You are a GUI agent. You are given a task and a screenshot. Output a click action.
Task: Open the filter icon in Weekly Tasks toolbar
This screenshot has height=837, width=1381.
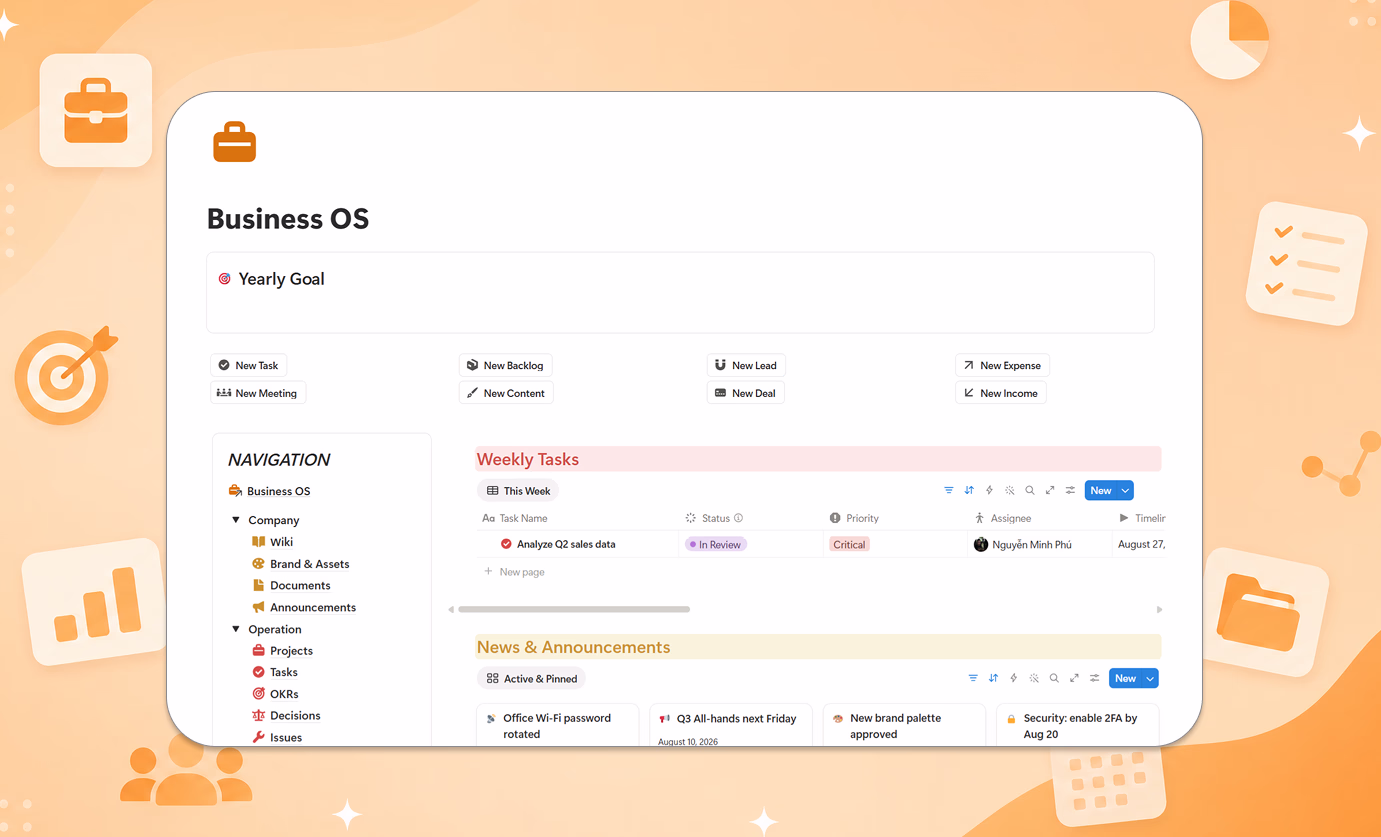pyautogui.click(x=949, y=490)
